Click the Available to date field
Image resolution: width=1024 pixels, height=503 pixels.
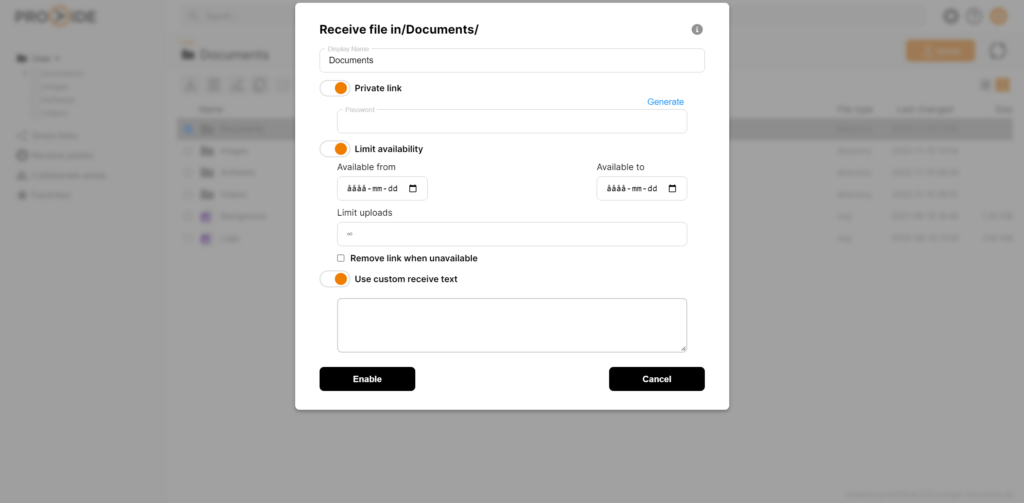click(632, 189)
